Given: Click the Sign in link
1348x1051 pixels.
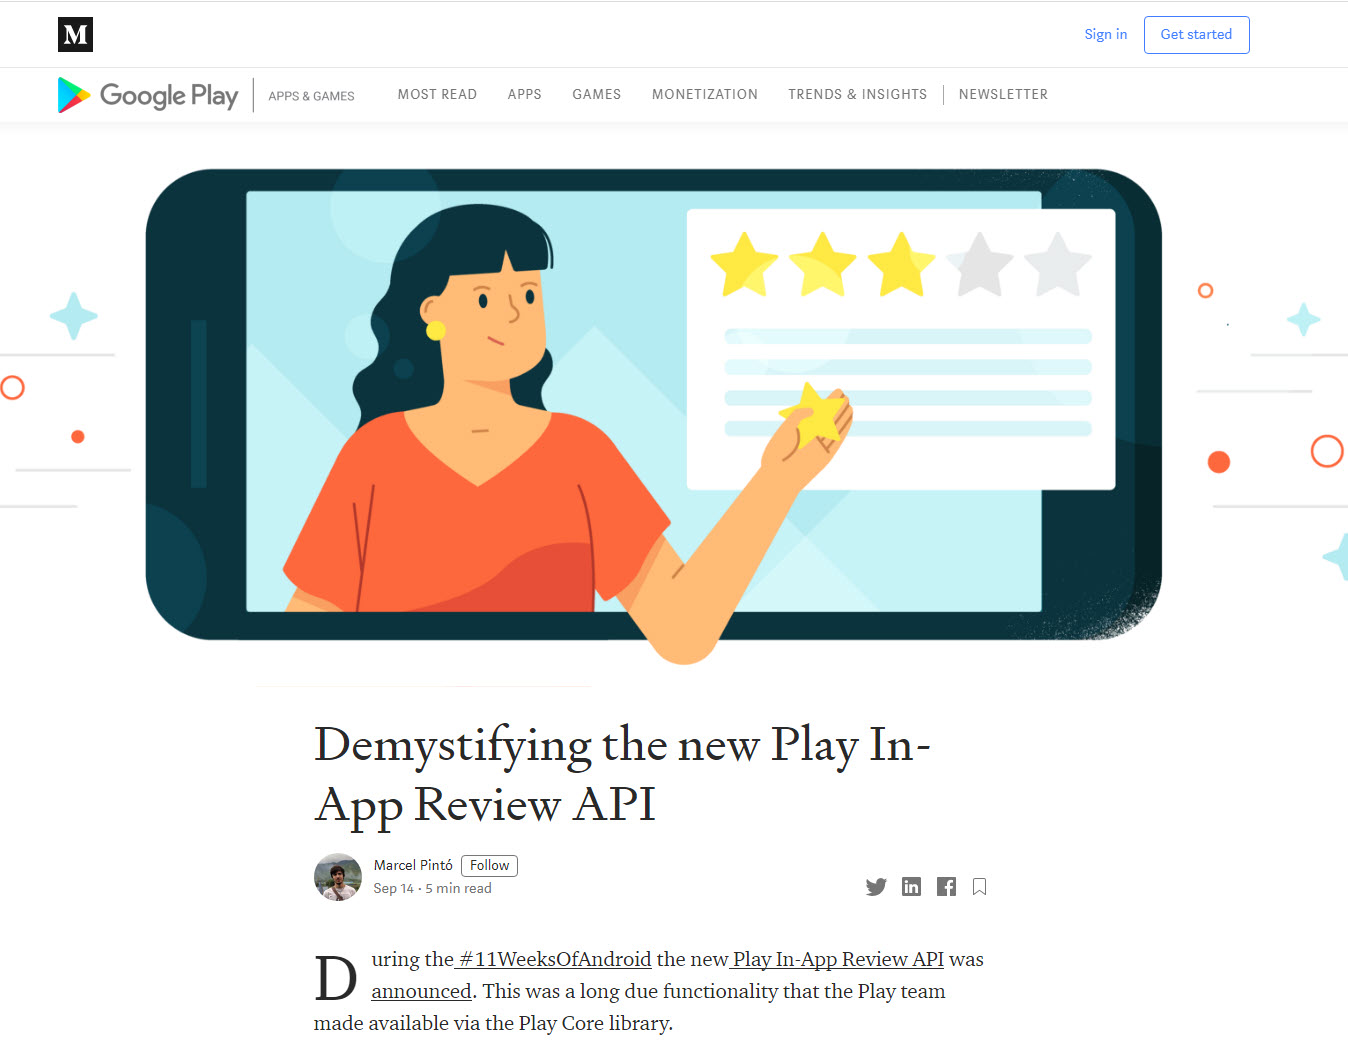Looking at the screenshot, I should tap(1105, 34).
